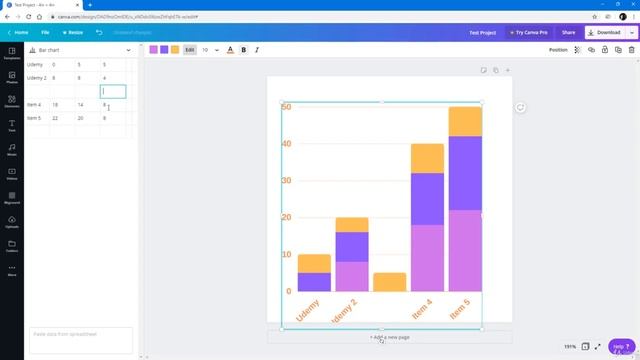Toggle italic formatting
The image size is (640, 360).
click(257, 50)
